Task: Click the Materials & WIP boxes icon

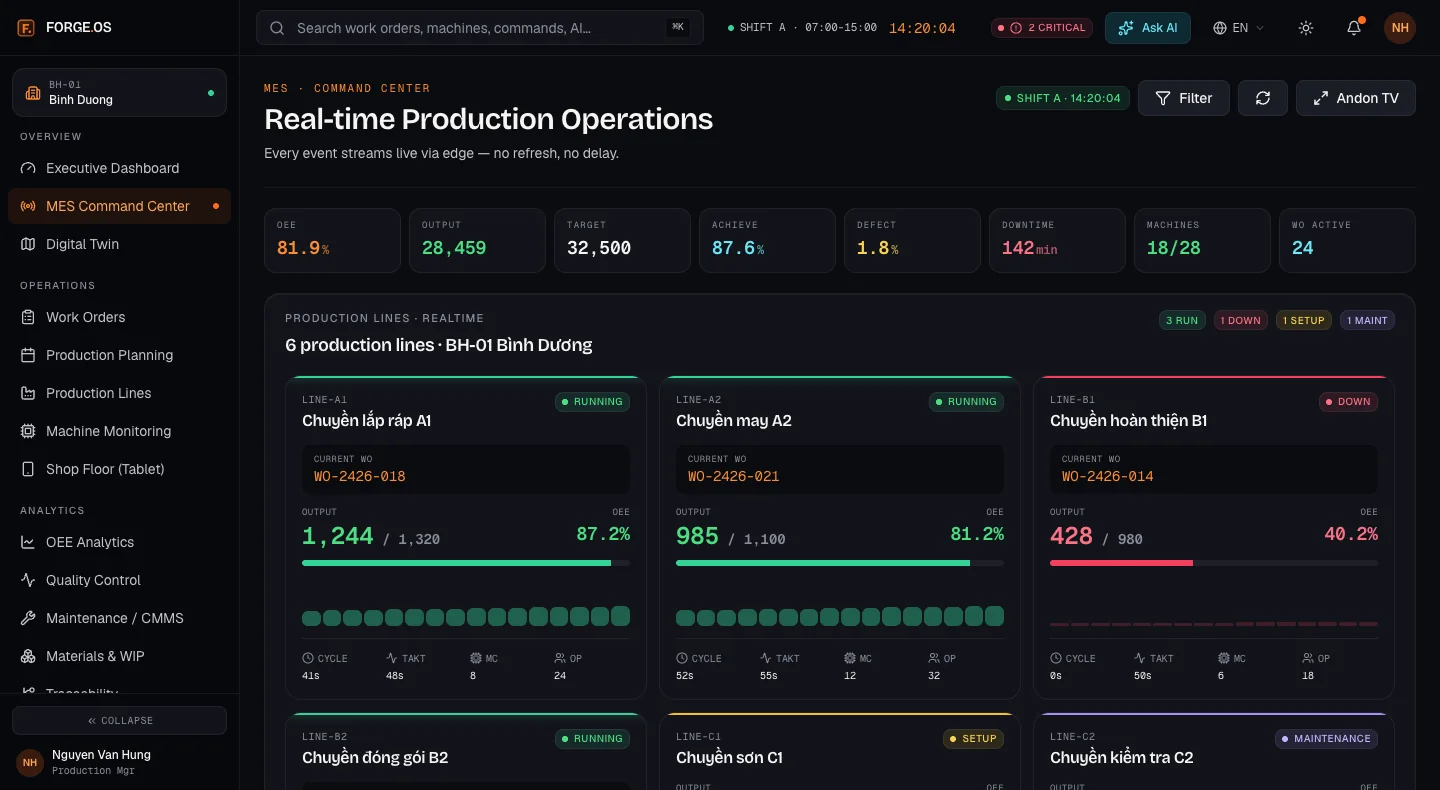Action: pyautogui.click(x=28, y=656)
